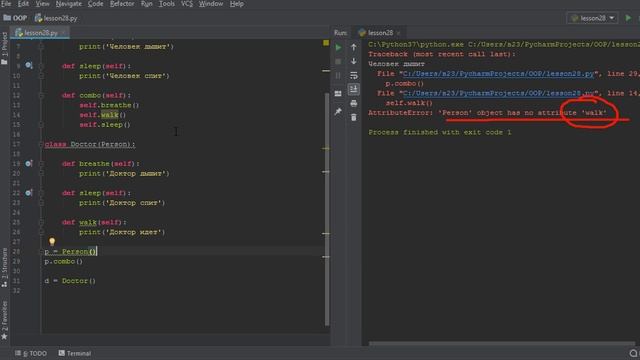Click the overridden-method gutter icon at line 9
Viewport: 640px width, 360px height.
(29, 65)
